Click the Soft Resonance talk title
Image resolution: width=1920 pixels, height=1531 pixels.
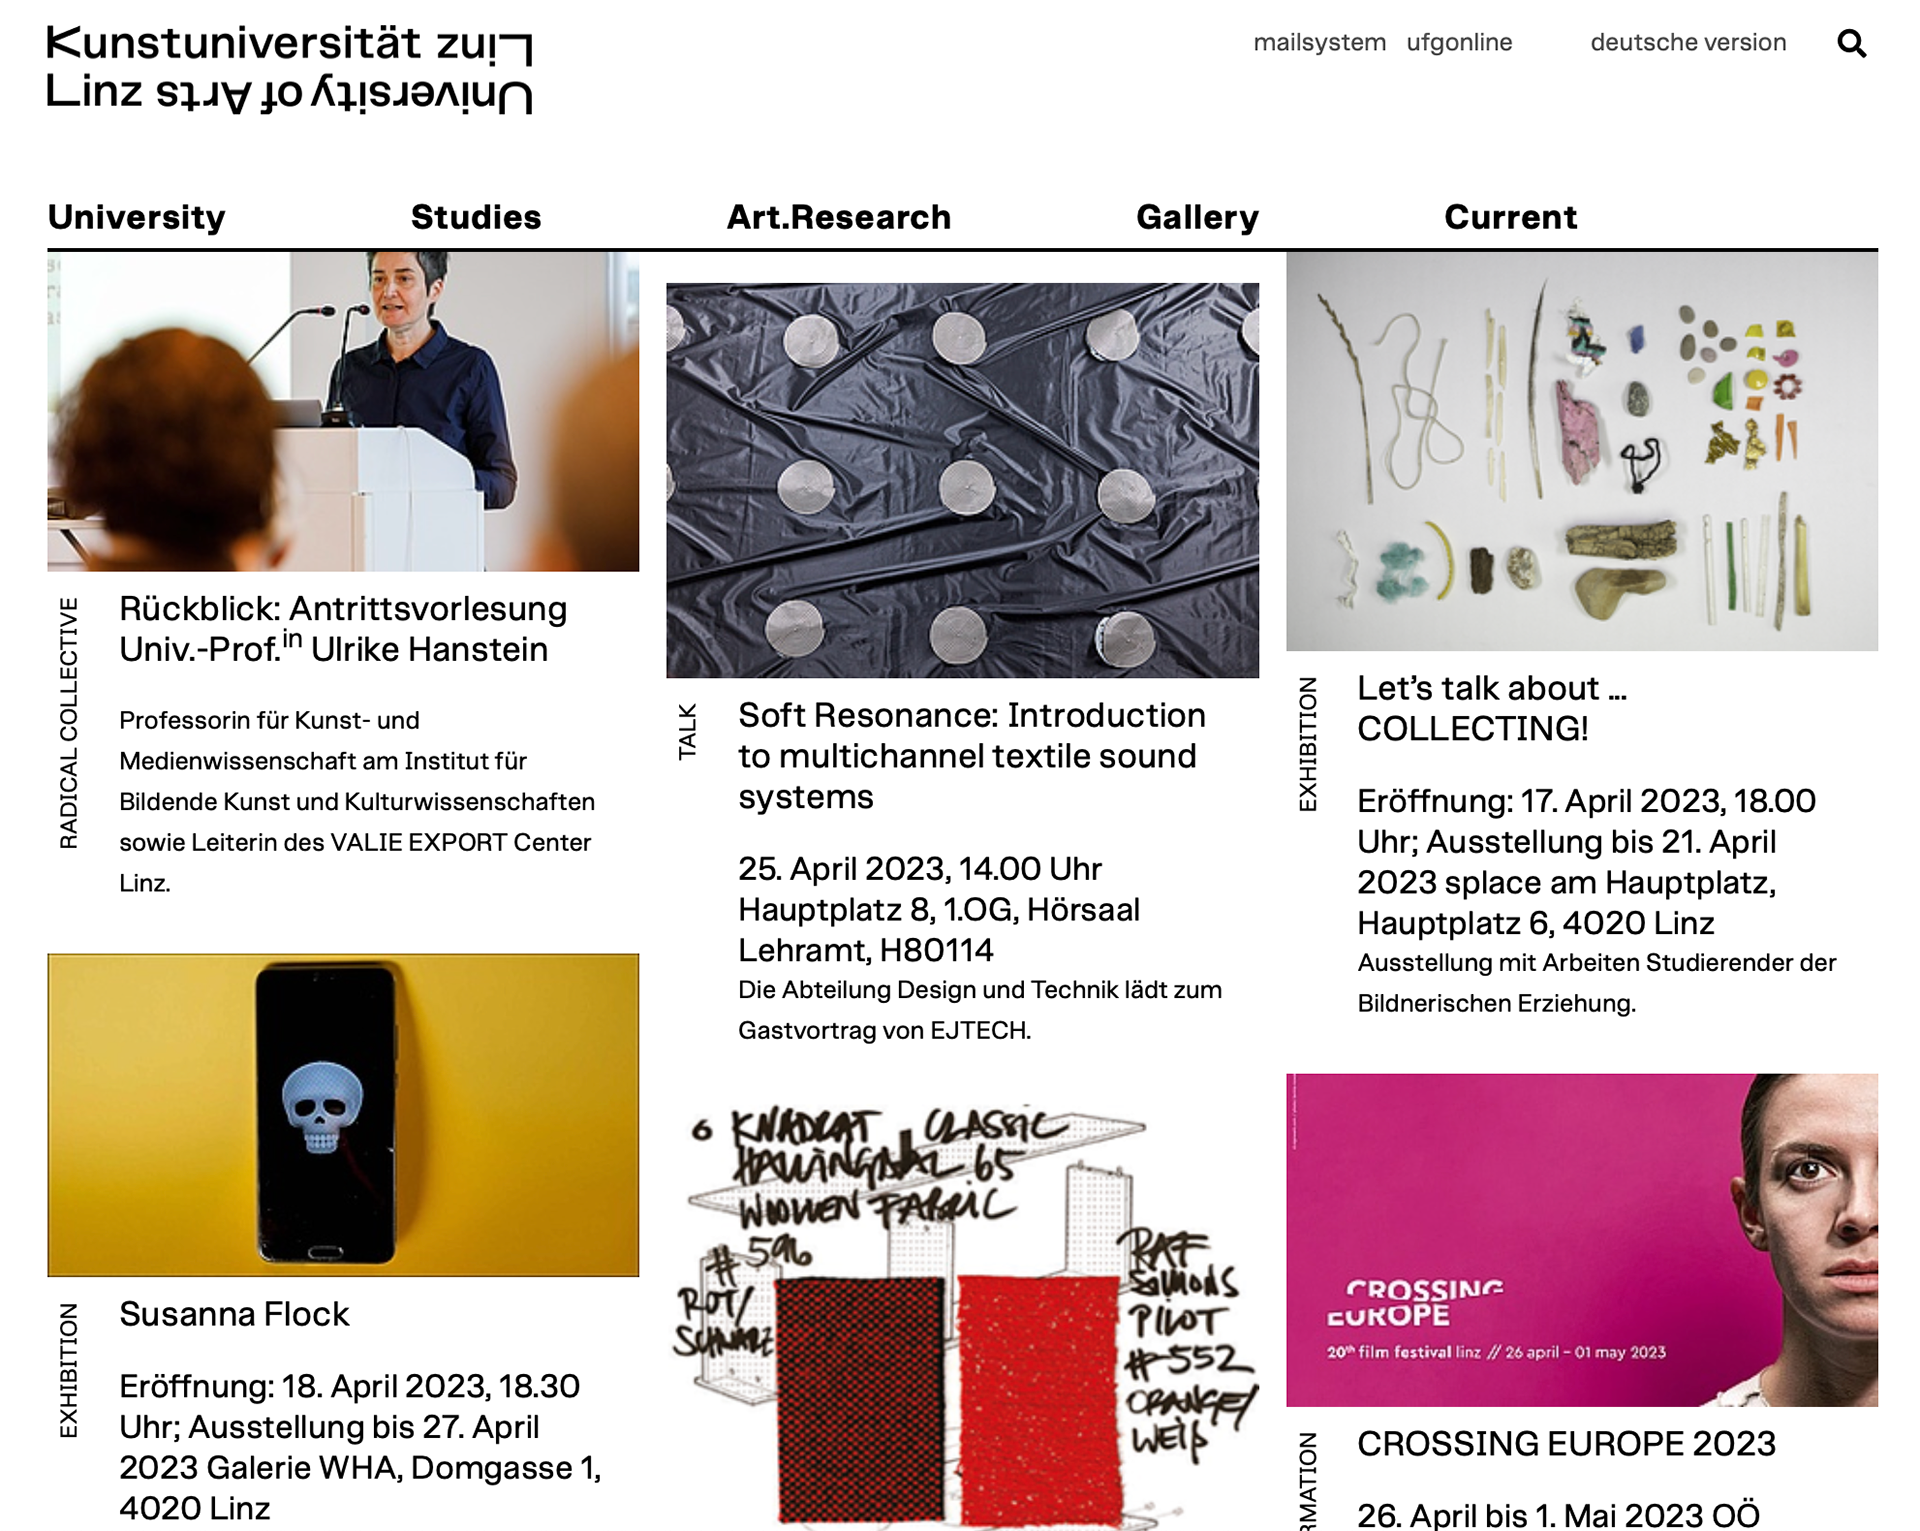click(972, 756)
